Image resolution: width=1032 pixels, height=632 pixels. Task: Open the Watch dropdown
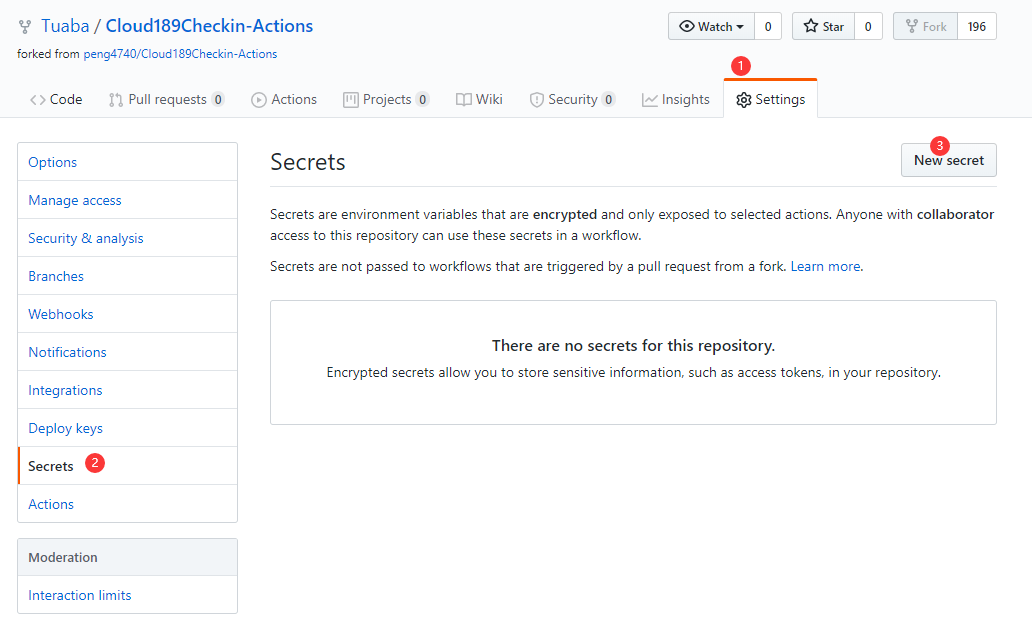click(x=711, y=27)
